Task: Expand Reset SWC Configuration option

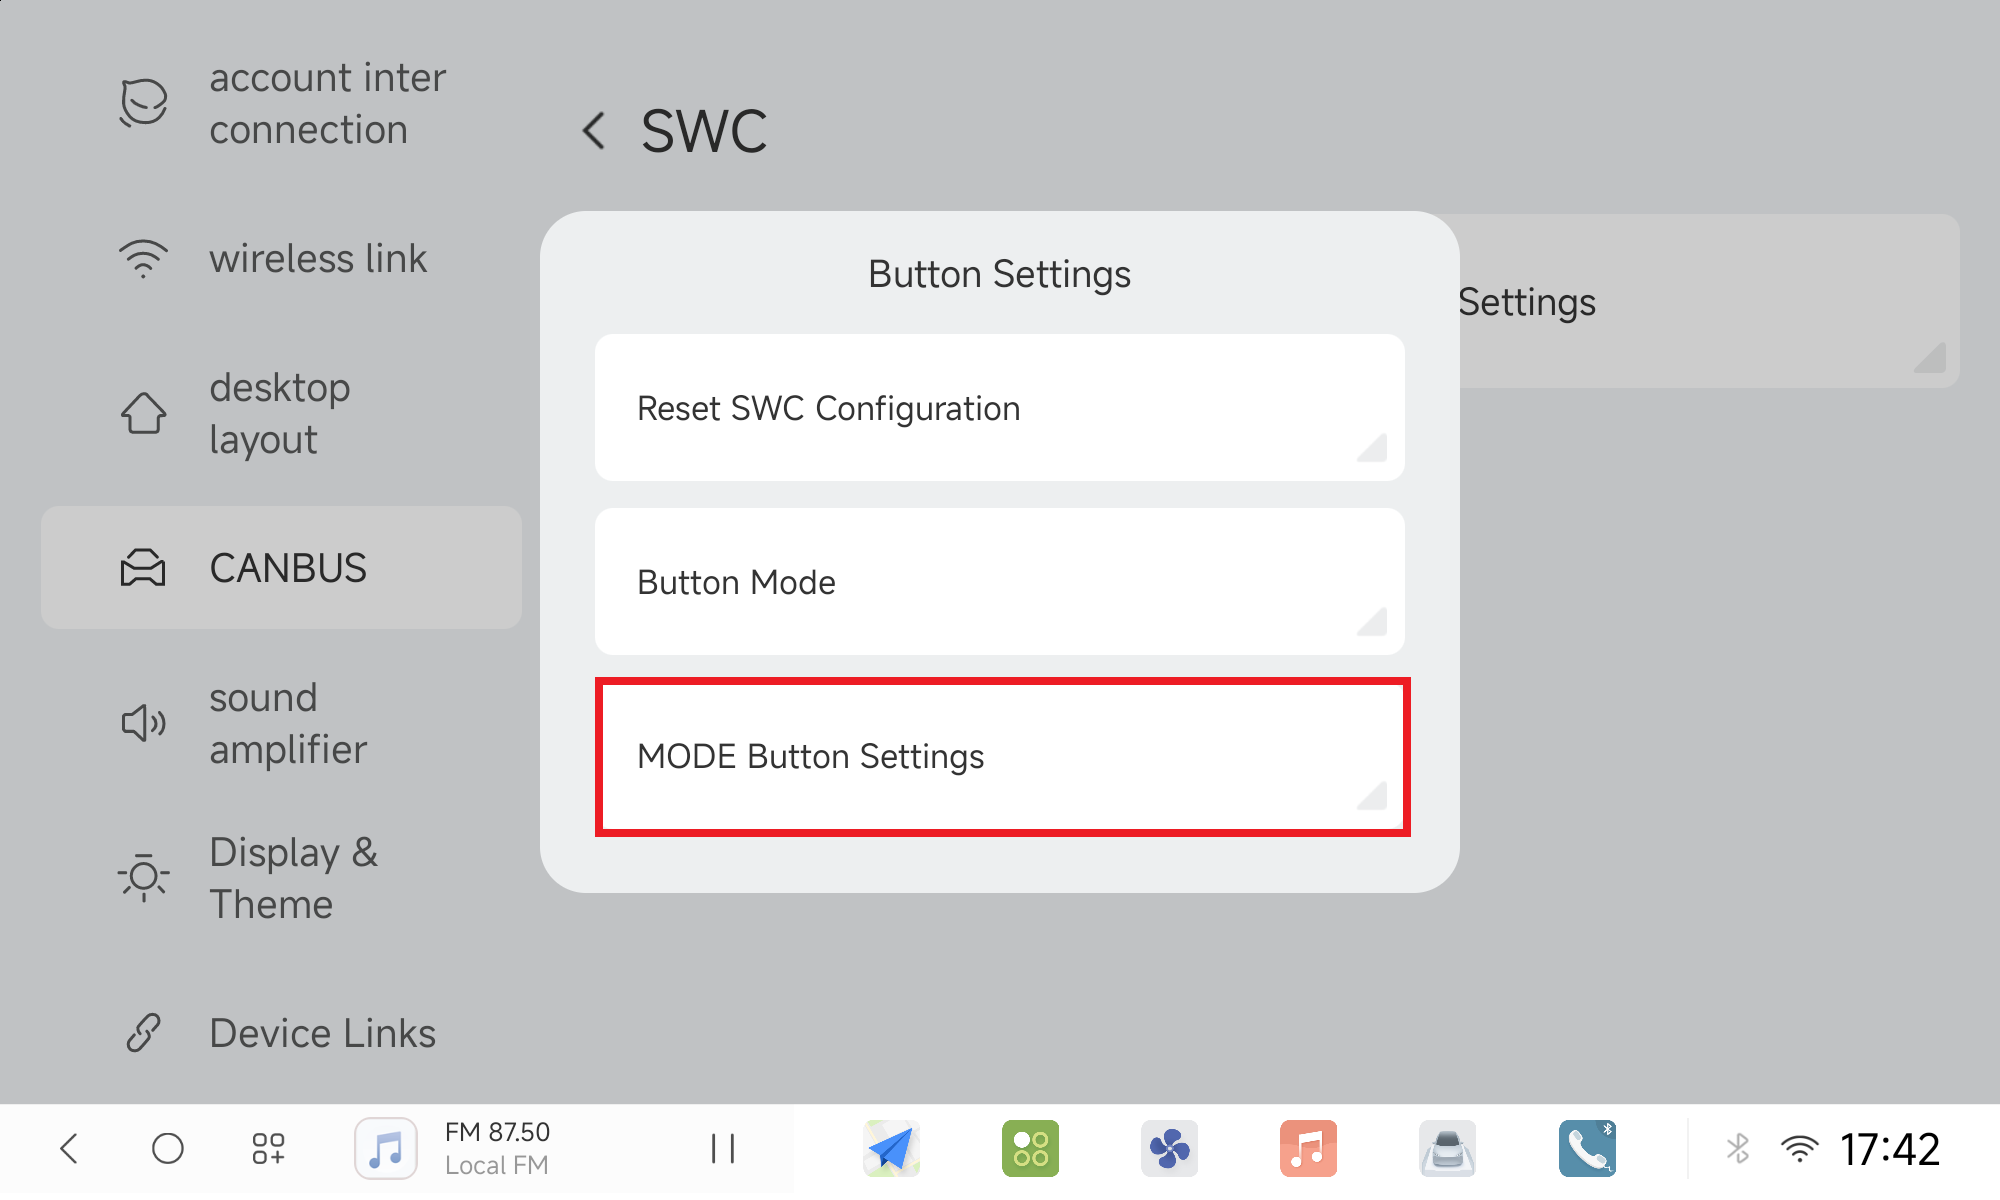Action: (x=999, y=408)
